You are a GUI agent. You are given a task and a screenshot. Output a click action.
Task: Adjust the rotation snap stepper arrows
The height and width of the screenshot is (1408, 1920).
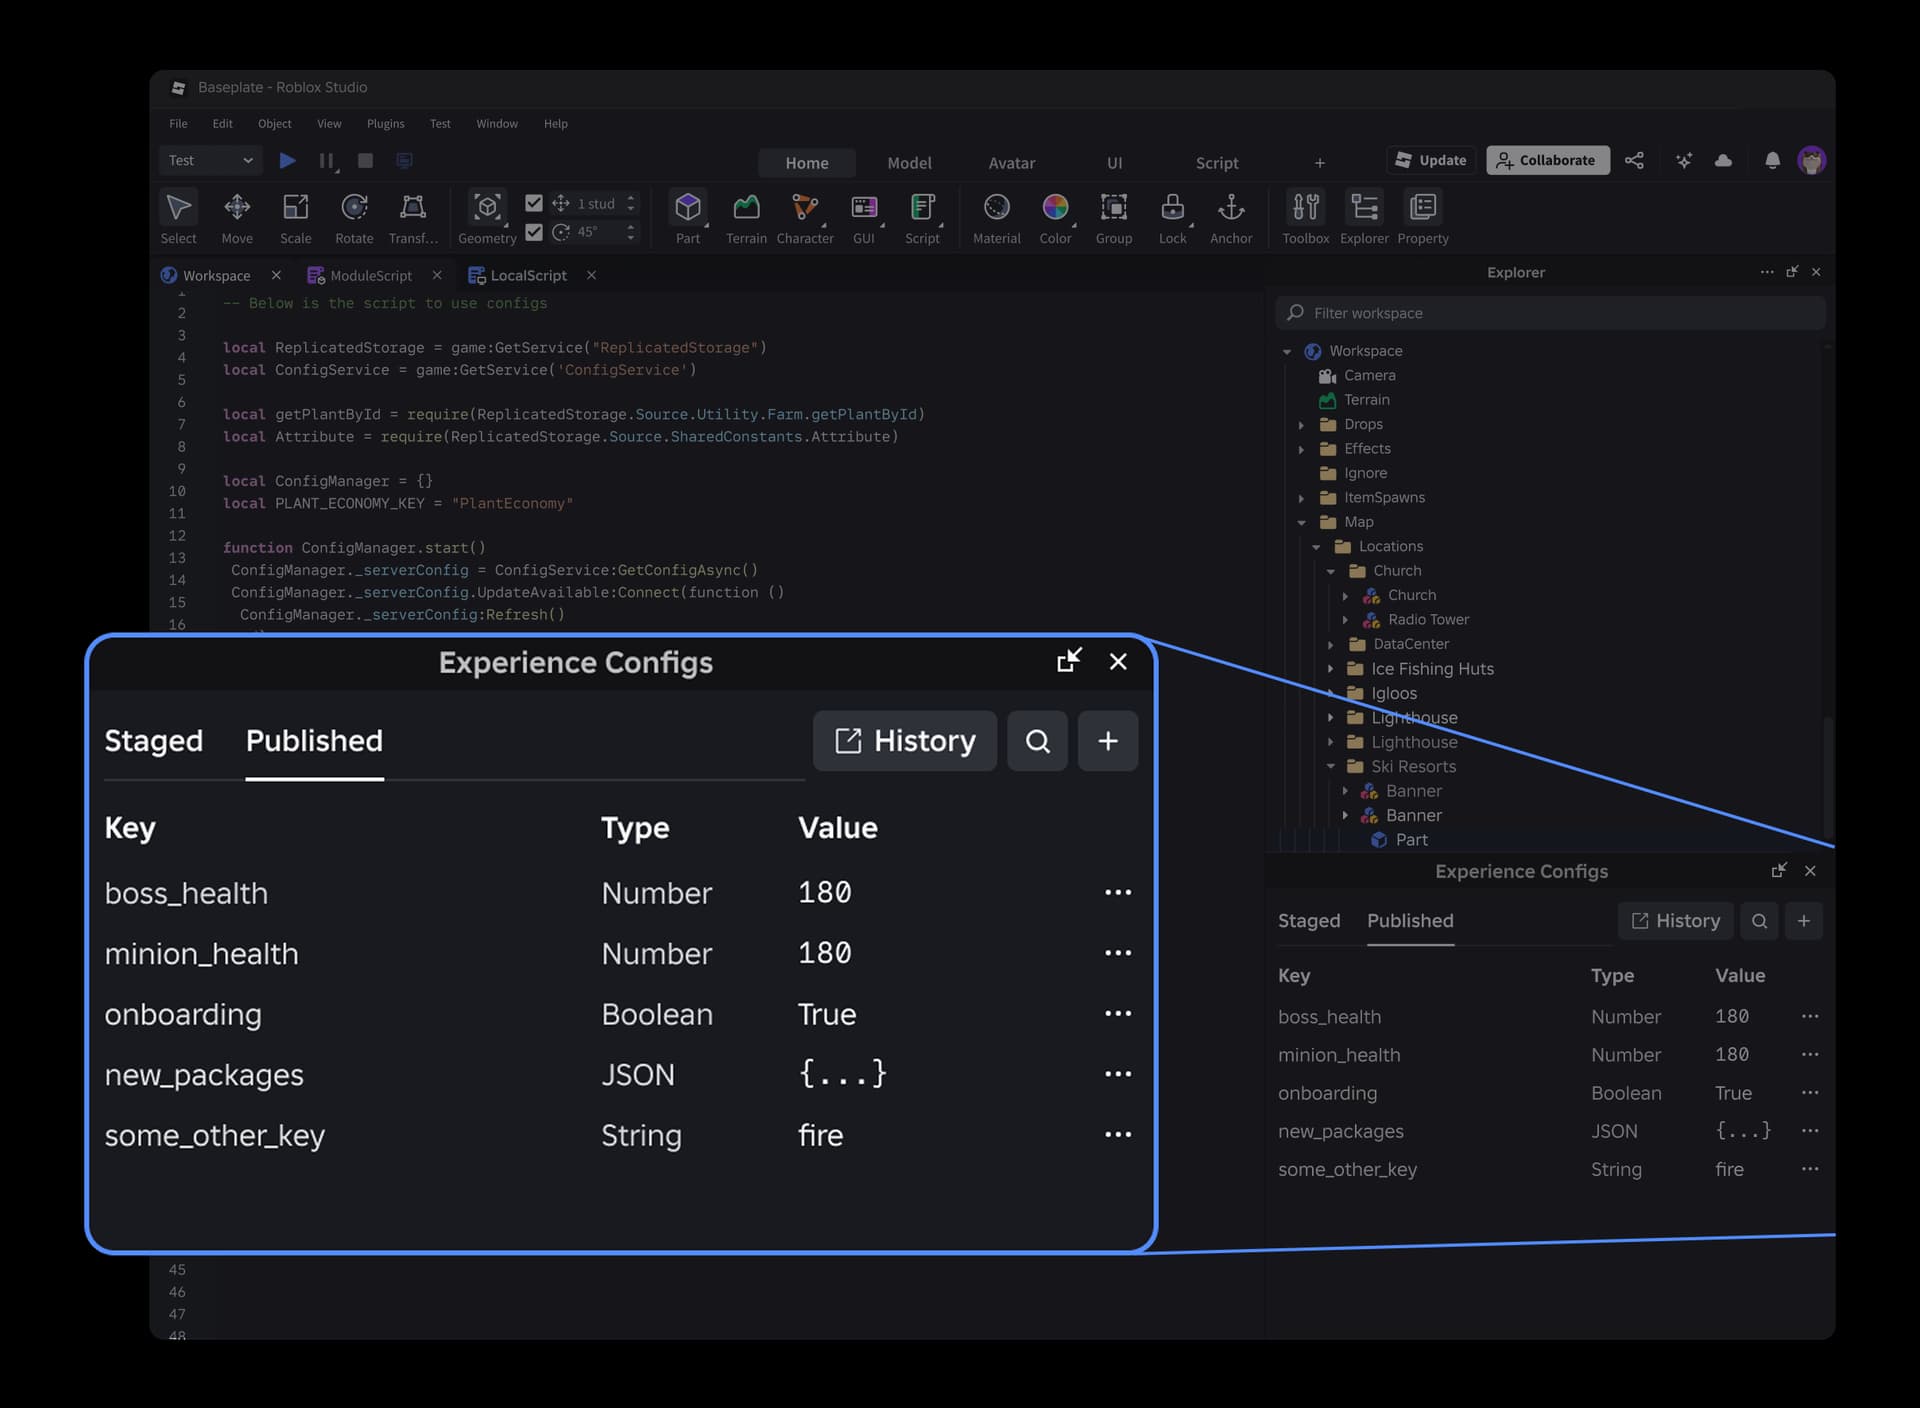pos(630,233)
